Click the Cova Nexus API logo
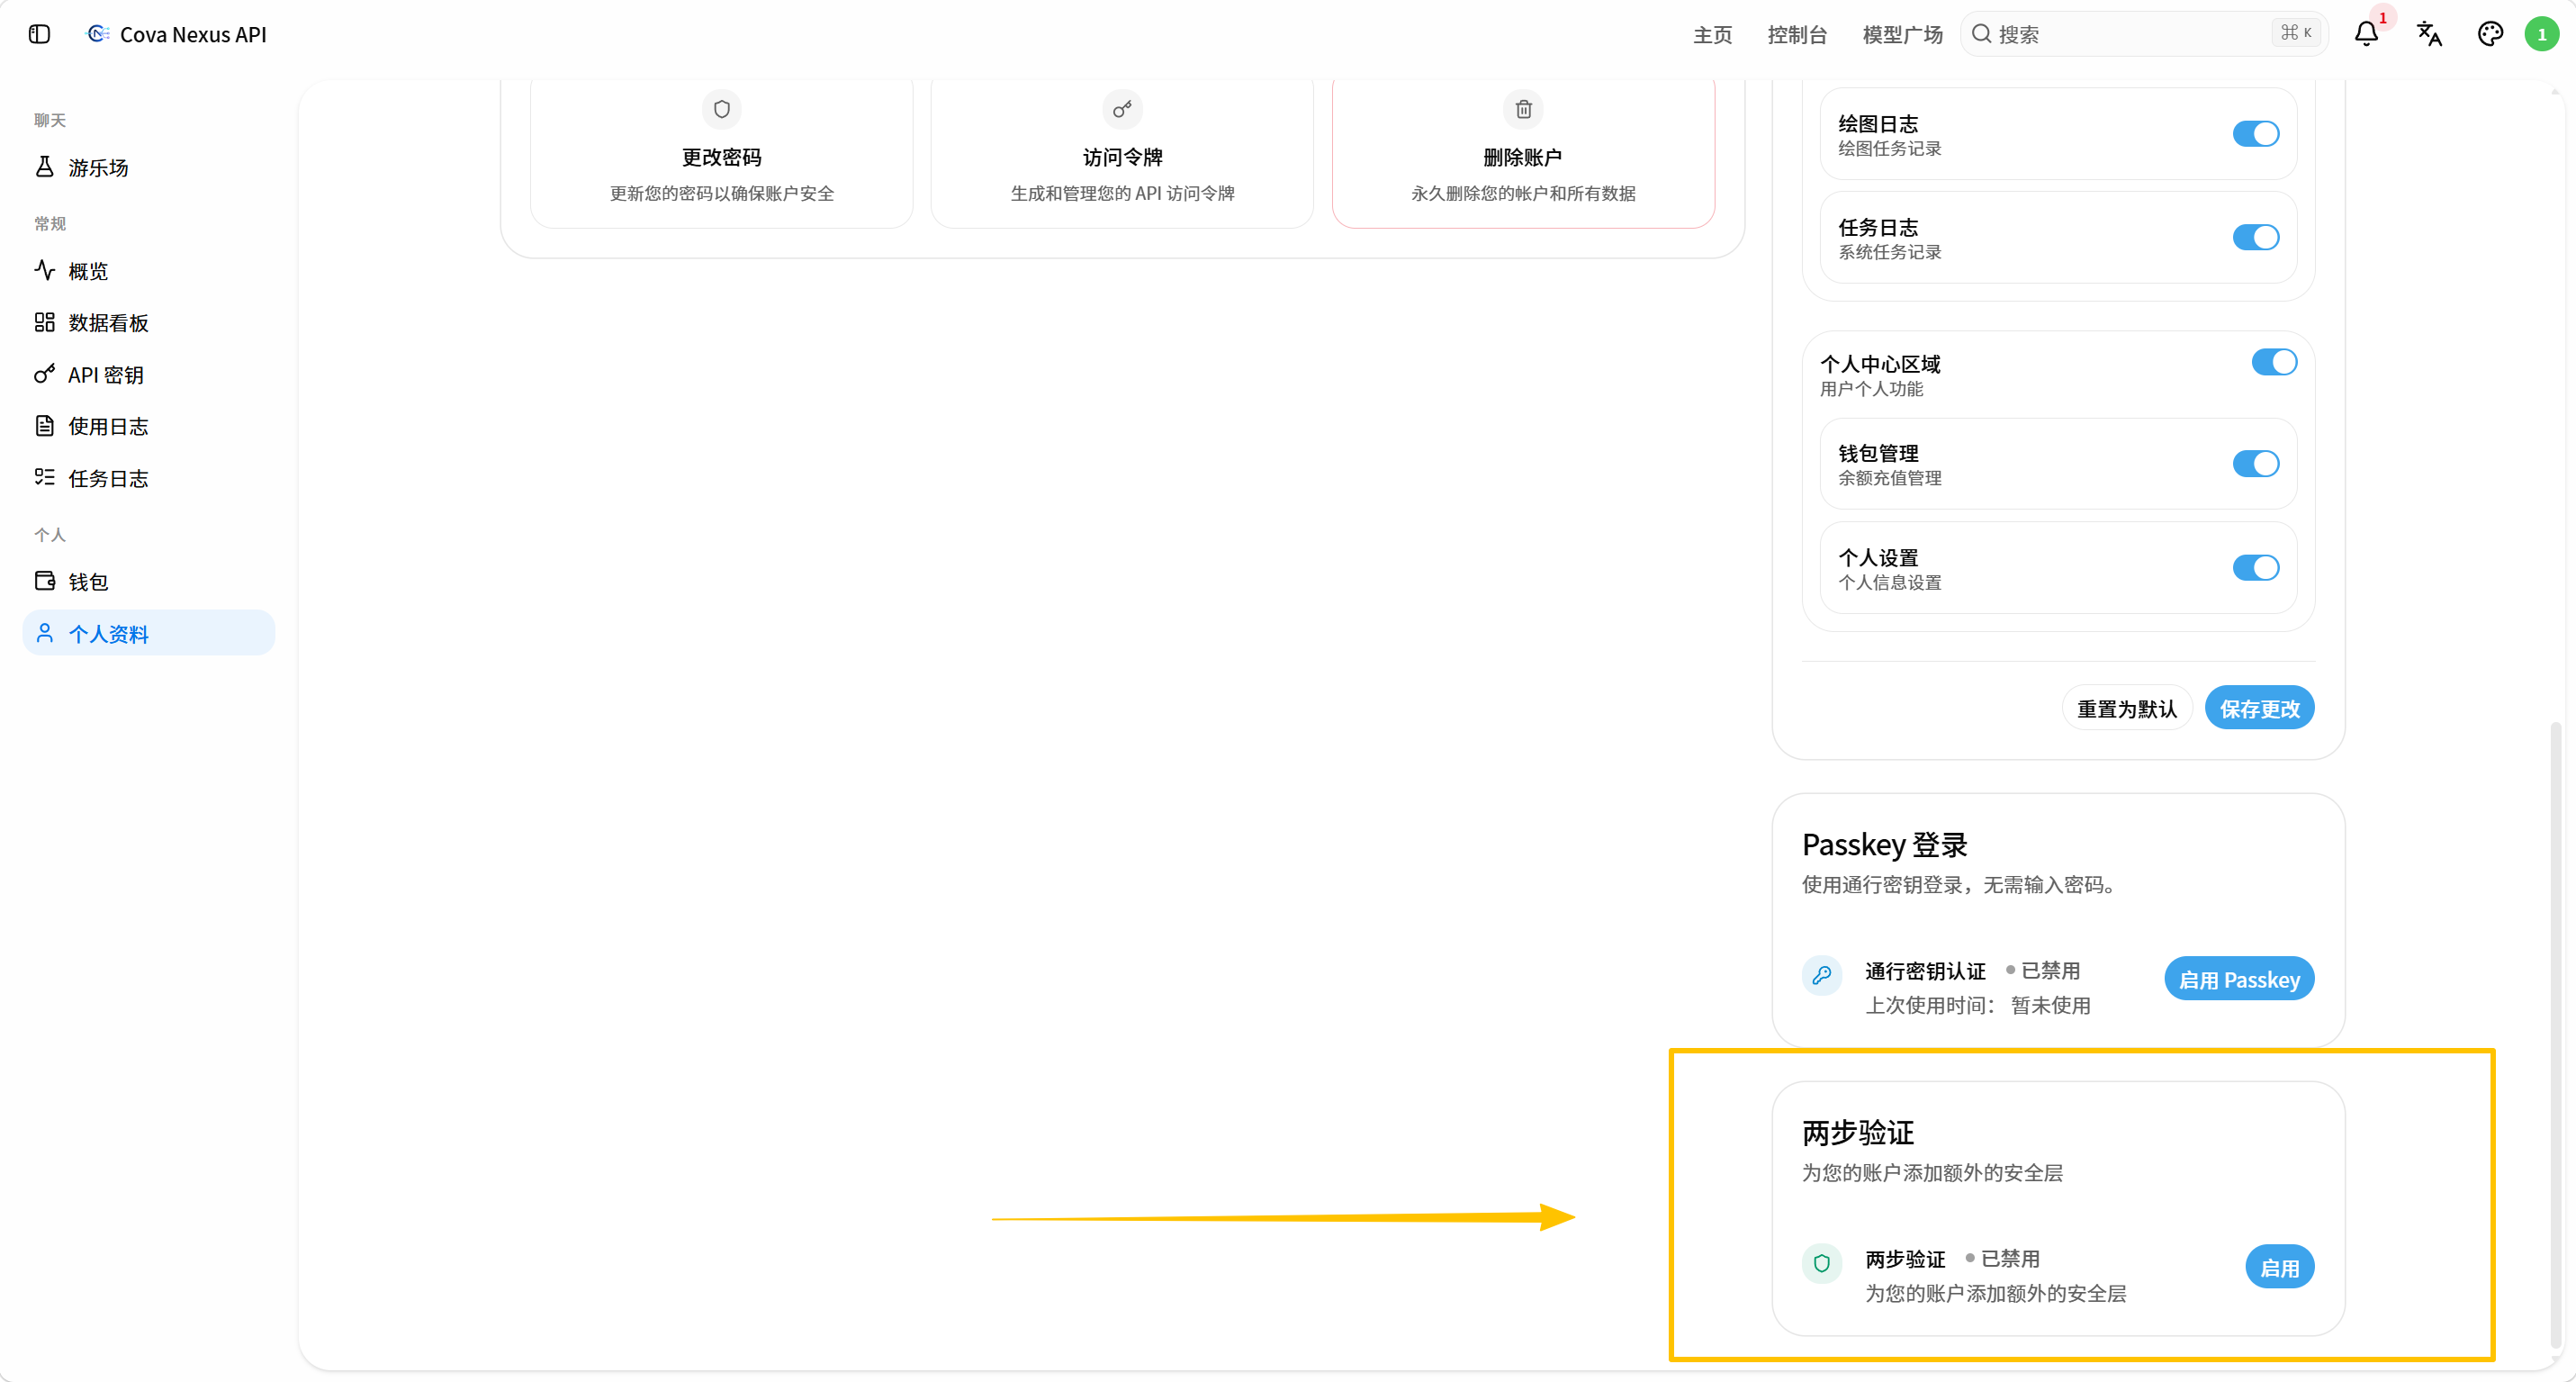2576x1382 pixels. (x=97, y=34)
